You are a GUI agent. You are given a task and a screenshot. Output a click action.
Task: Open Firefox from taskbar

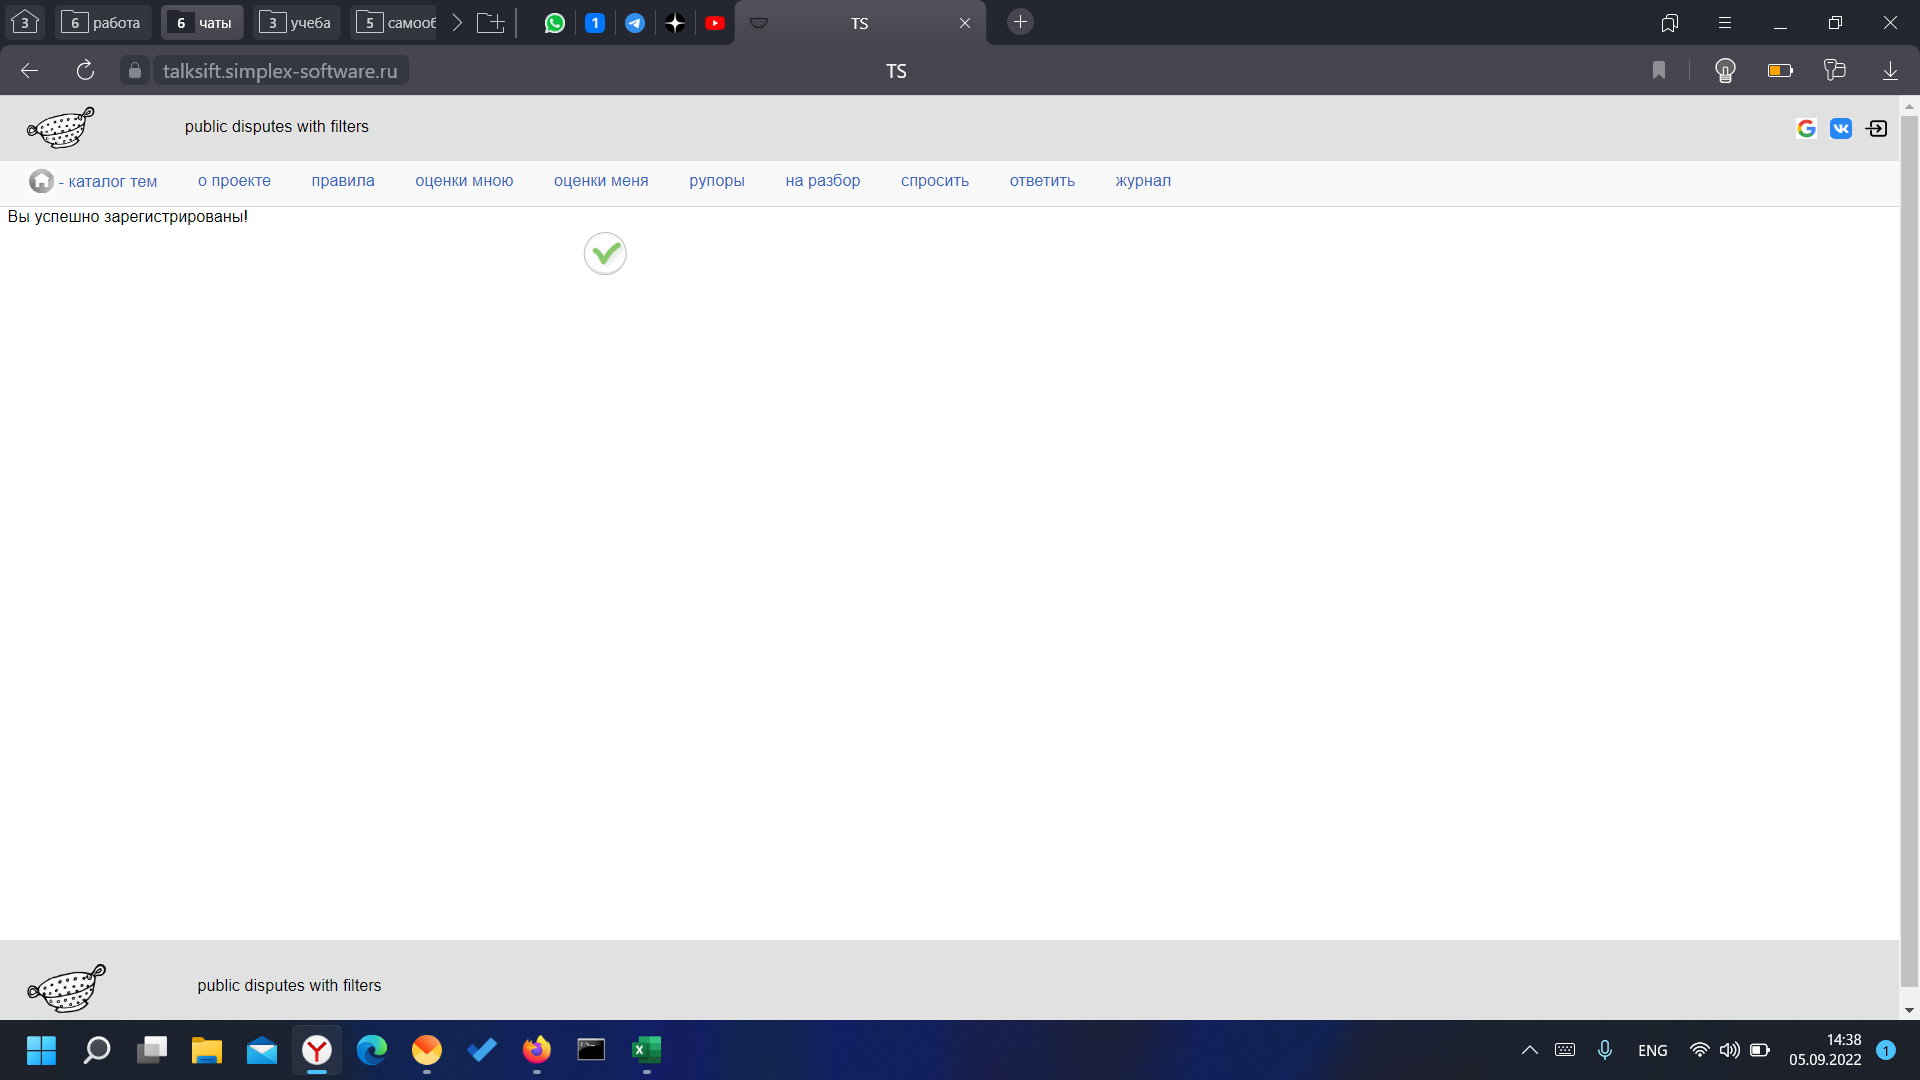pos(537,1050)
